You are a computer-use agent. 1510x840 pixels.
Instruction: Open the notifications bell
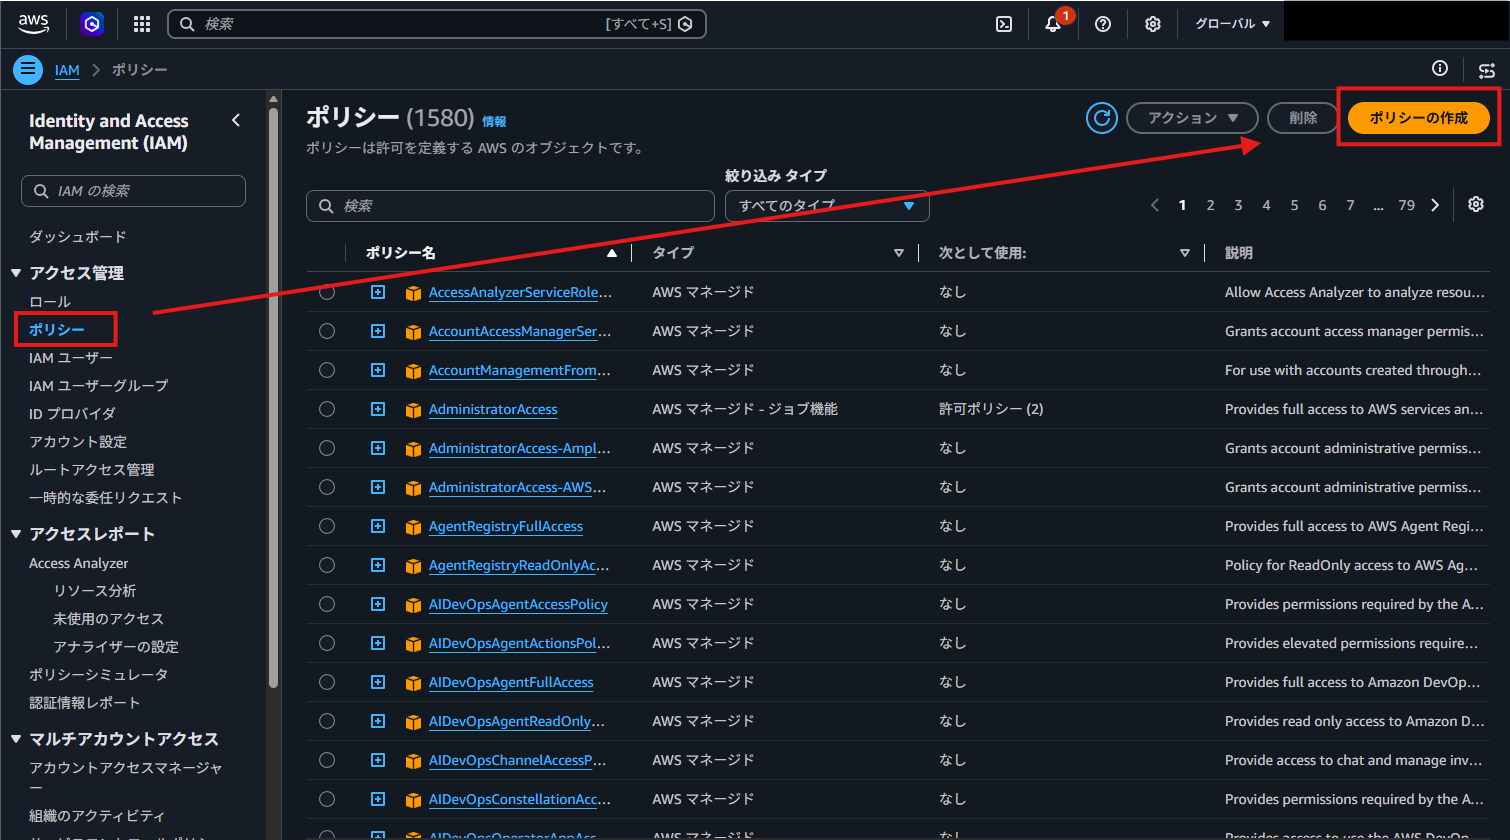click(1053, 24)
